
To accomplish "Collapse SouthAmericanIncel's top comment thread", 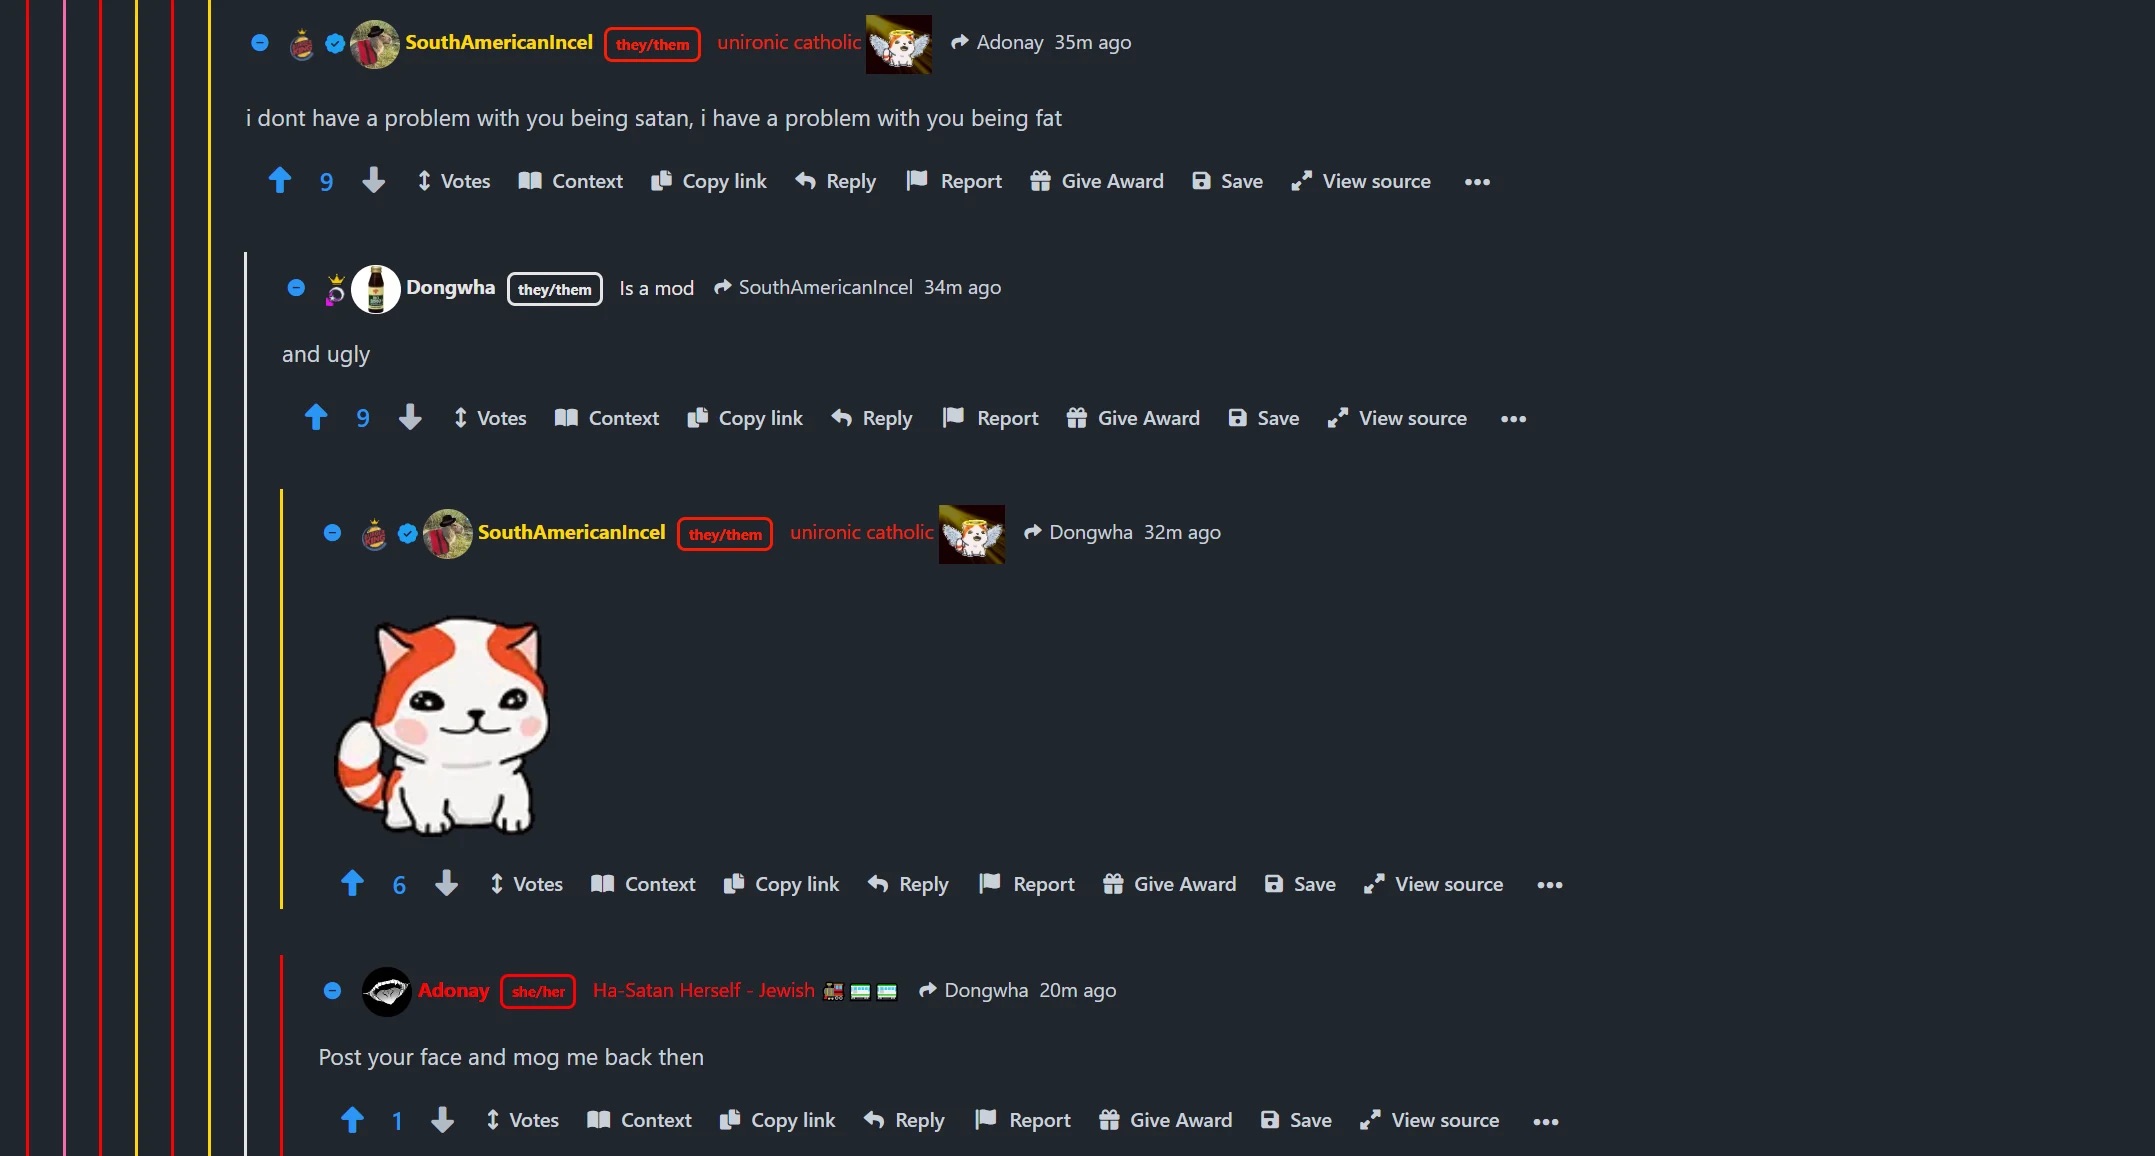I will point(260,43).
